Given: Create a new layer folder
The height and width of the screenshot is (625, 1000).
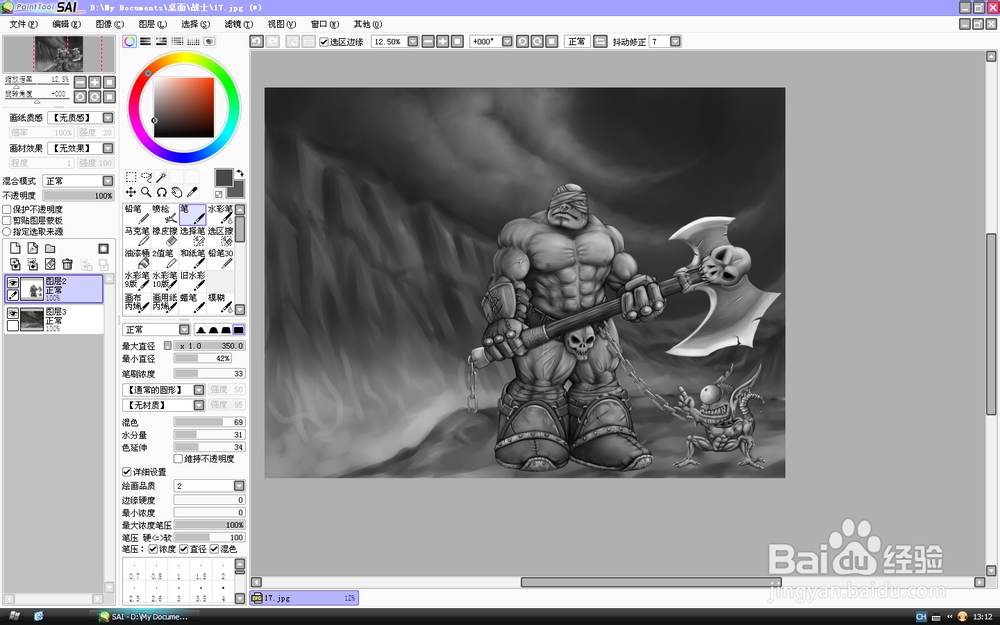Looking at the screenshot, I should (50, 248).
